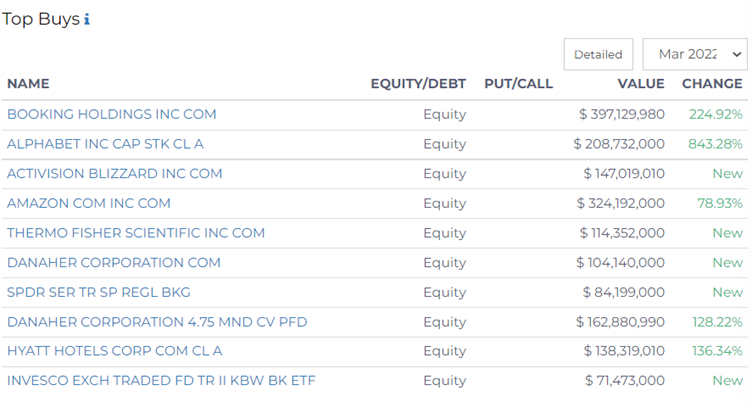Image resolution: width=752 pixels, height=402 pixels.
Task: Open ALPHABET INC CAP STK CL A link
Action: (x=106, y=144)
